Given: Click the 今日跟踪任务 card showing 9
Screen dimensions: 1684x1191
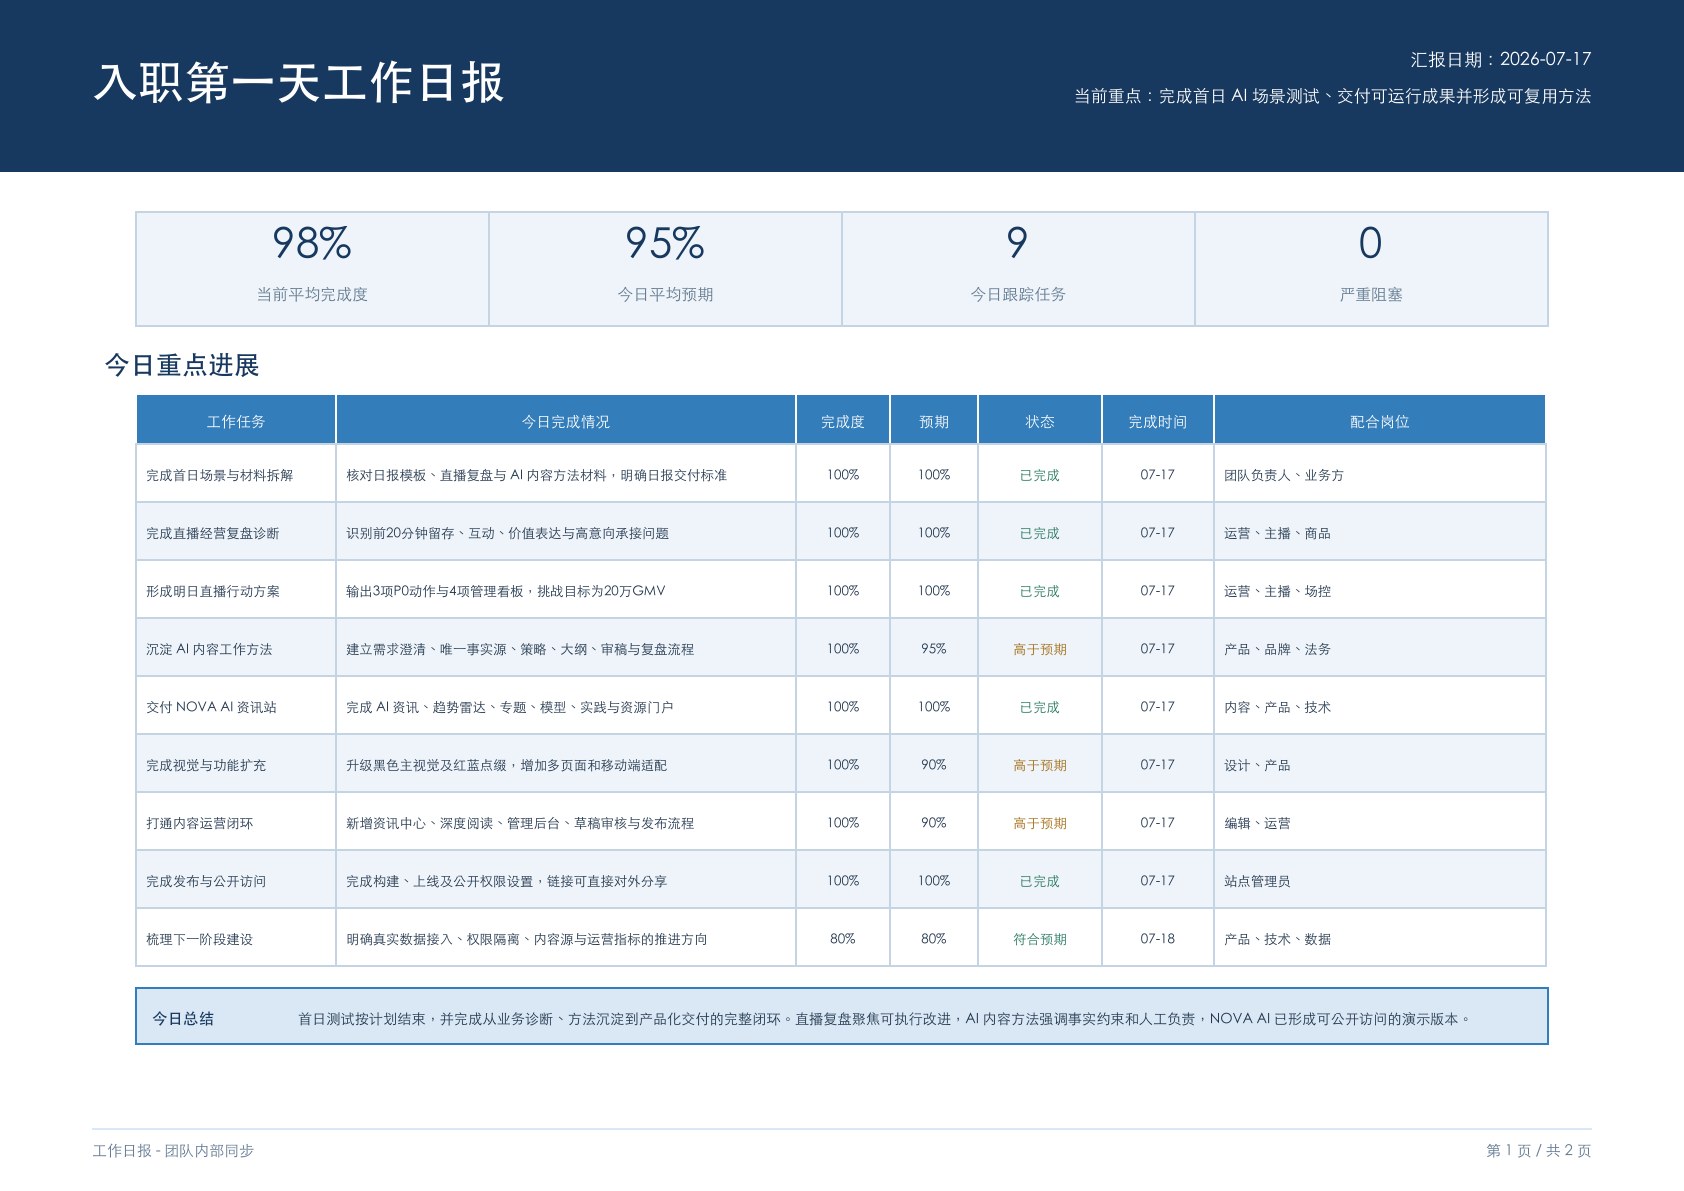Looking at the screenshot, I should click(1018, 268).
